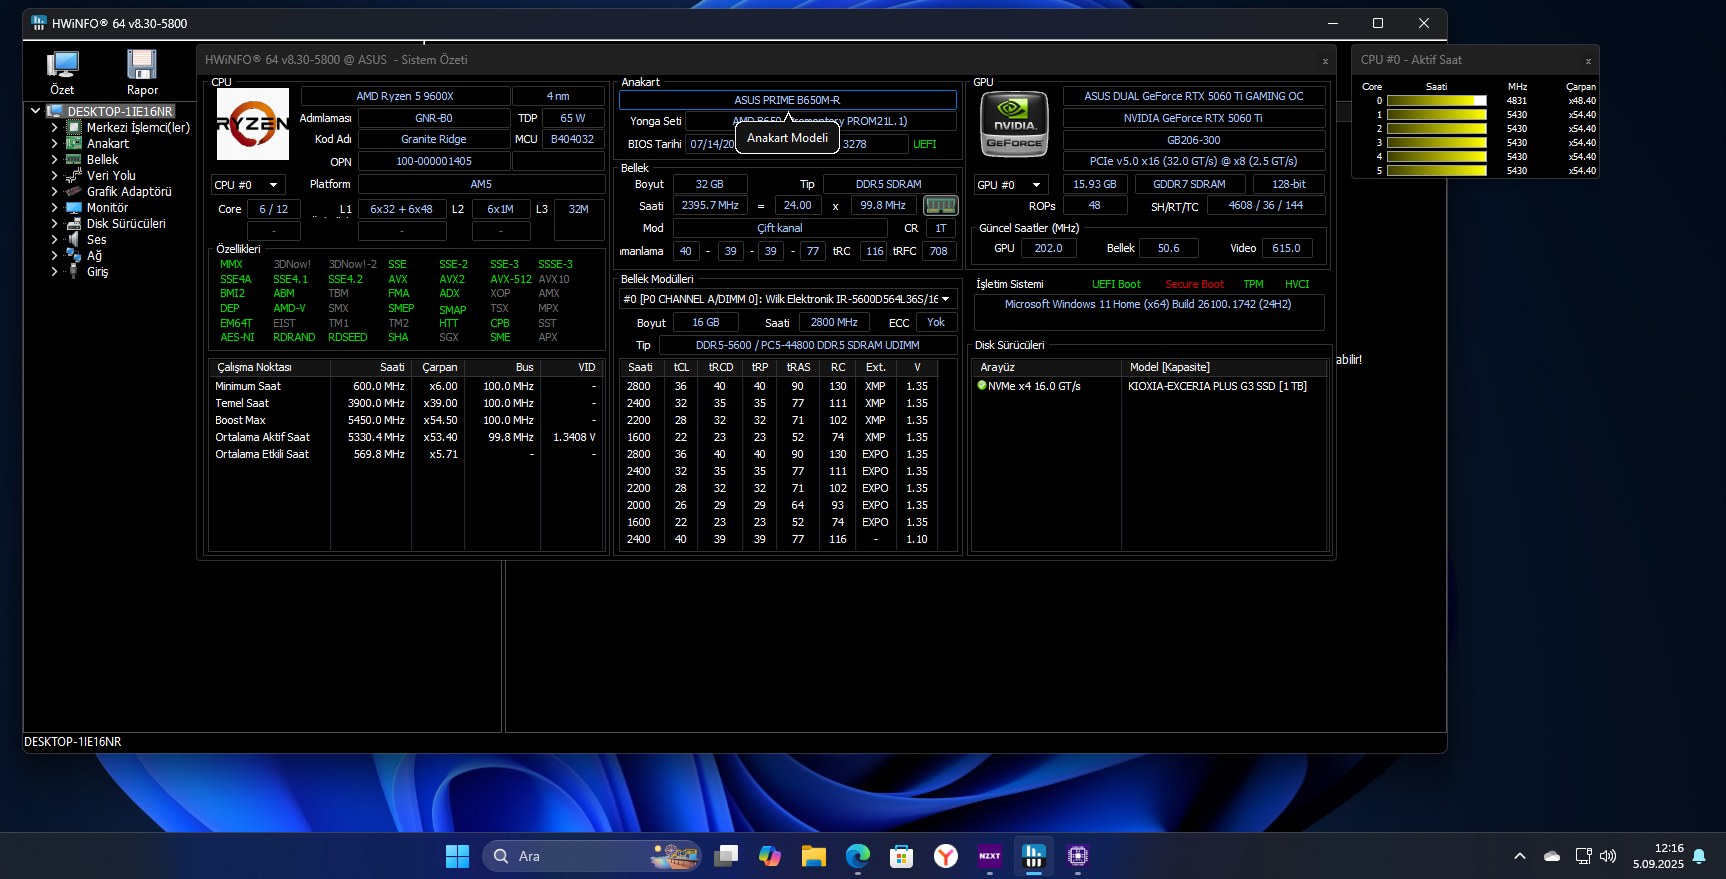Select the Monitör tree label

(x=107, y=208)
